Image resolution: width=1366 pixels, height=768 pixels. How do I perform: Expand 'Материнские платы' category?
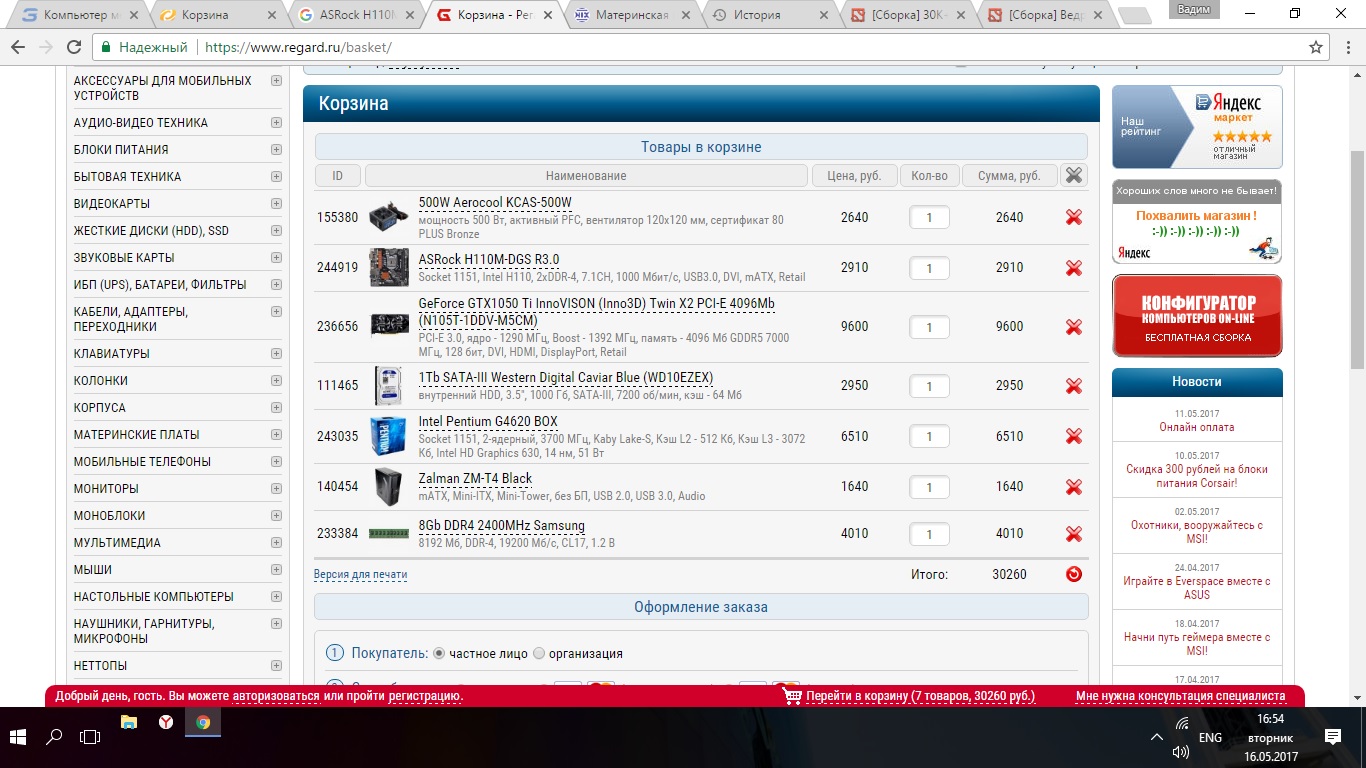(276, 435)
